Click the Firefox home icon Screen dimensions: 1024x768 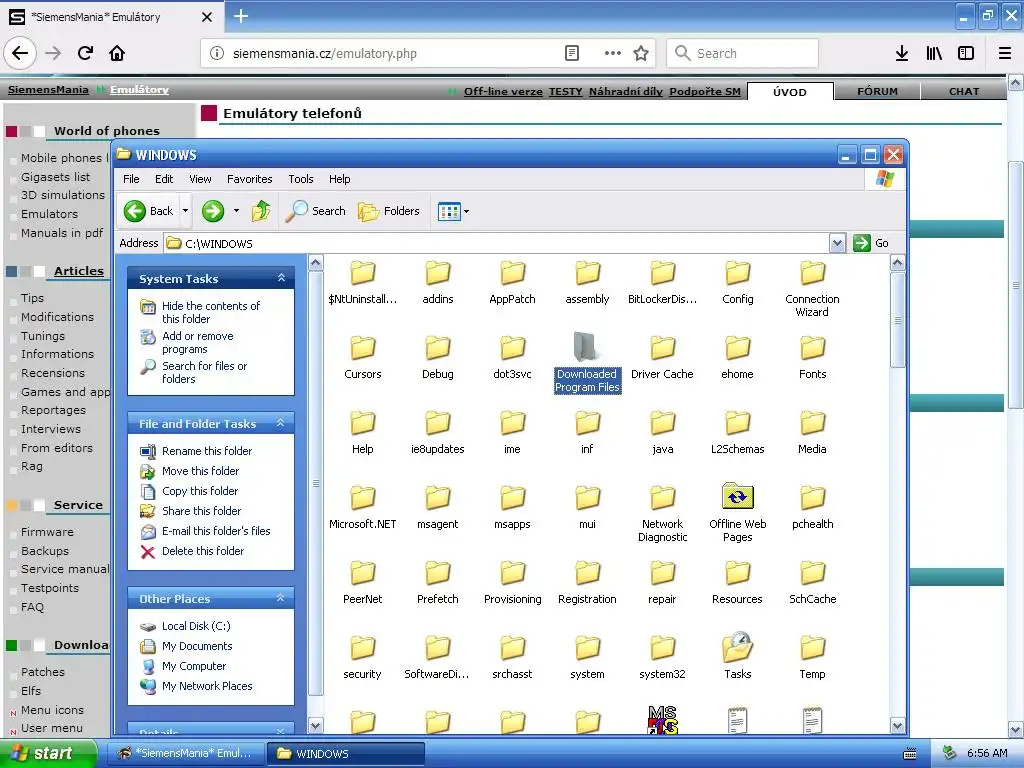coord(117,53)
